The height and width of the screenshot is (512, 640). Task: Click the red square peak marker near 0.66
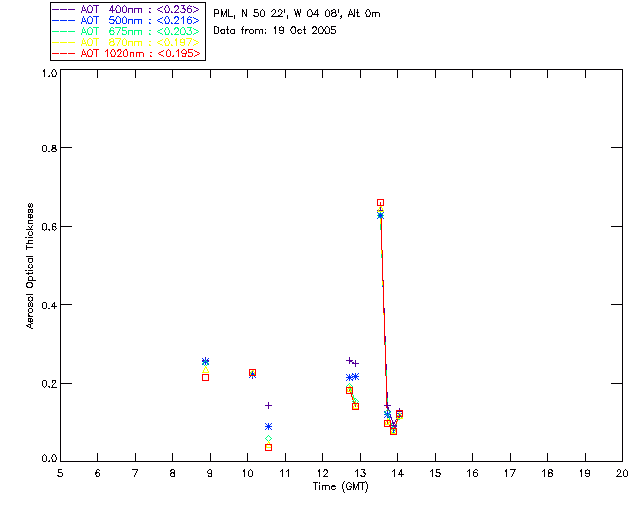point(380,203)
